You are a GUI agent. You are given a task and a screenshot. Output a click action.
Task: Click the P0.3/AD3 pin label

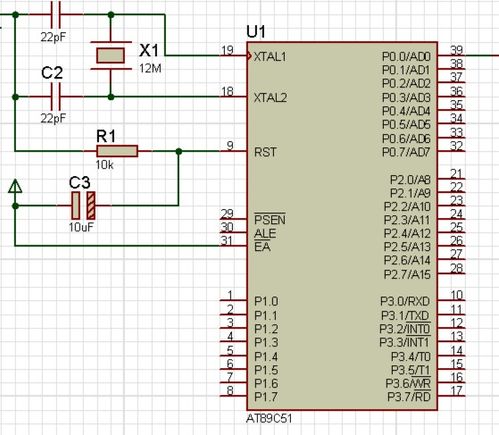[406, 98]
